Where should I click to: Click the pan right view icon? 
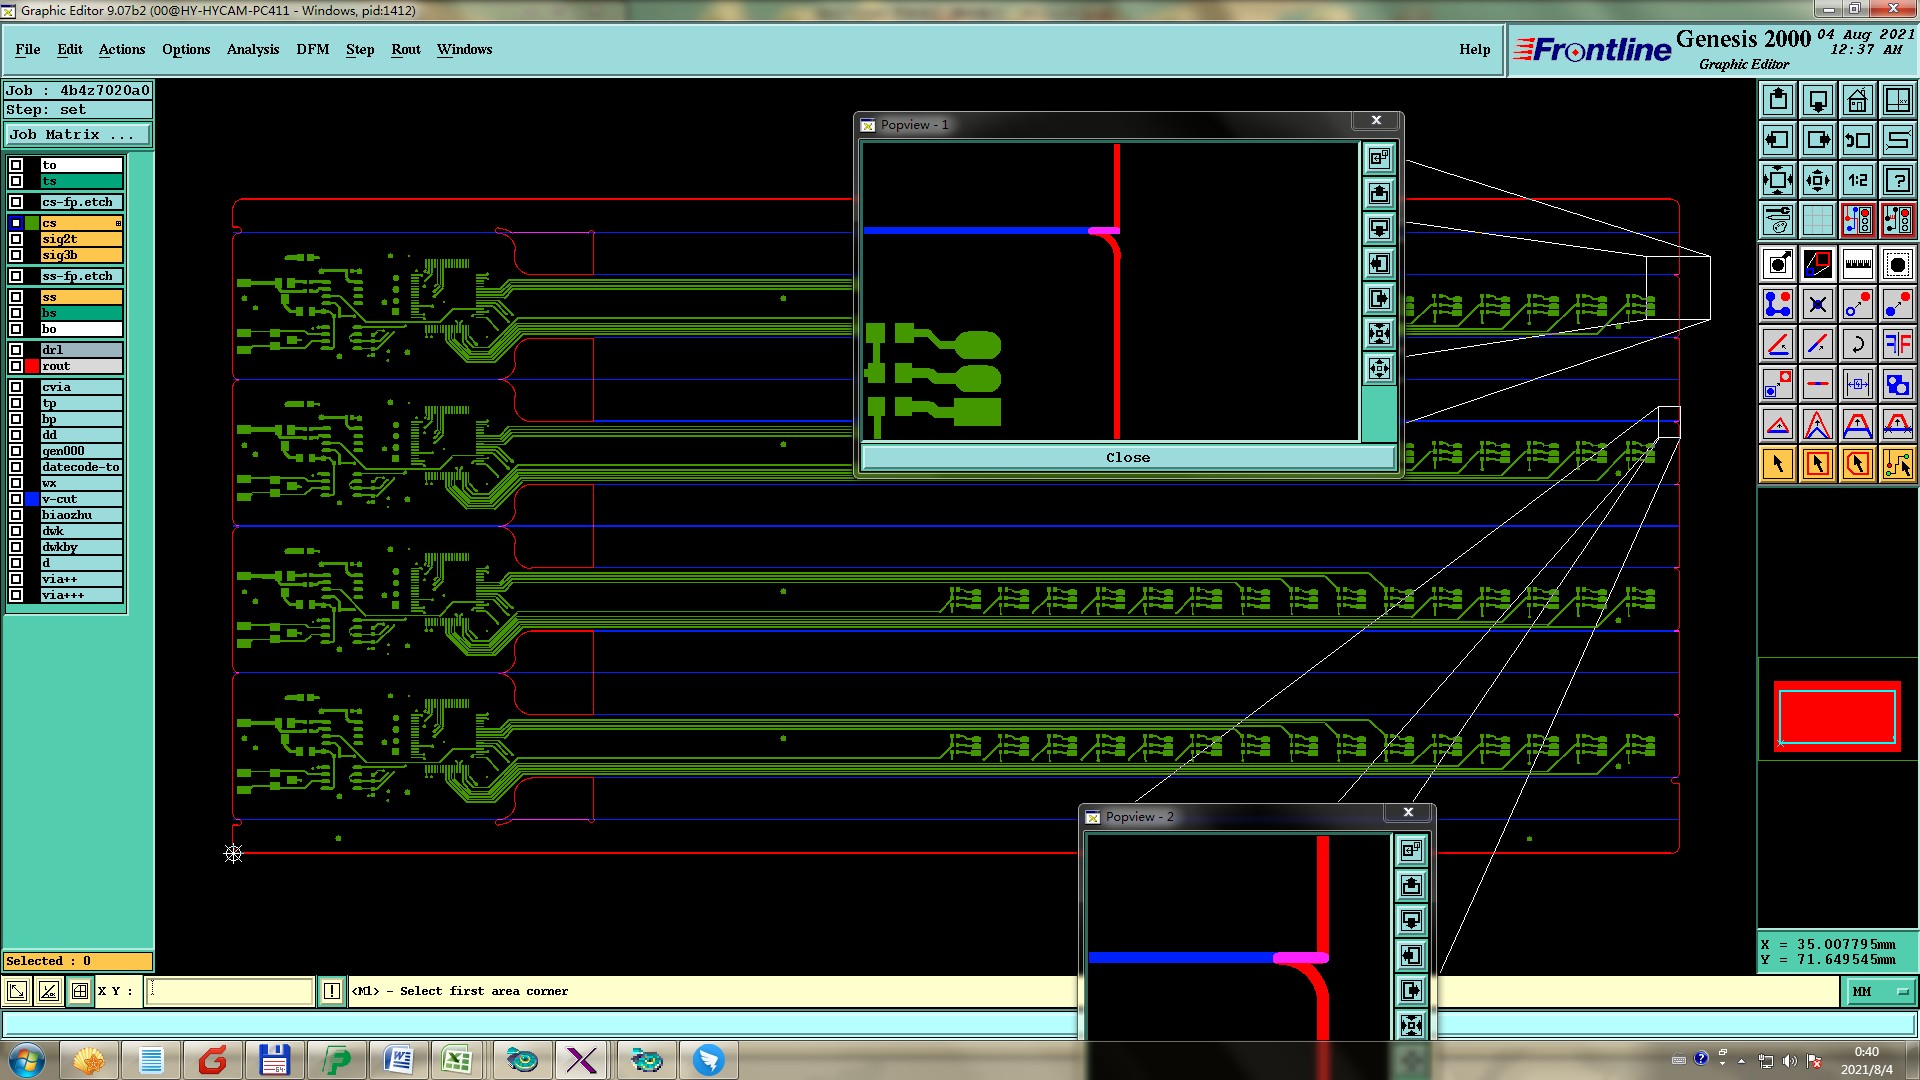(x=1818, y=140)
